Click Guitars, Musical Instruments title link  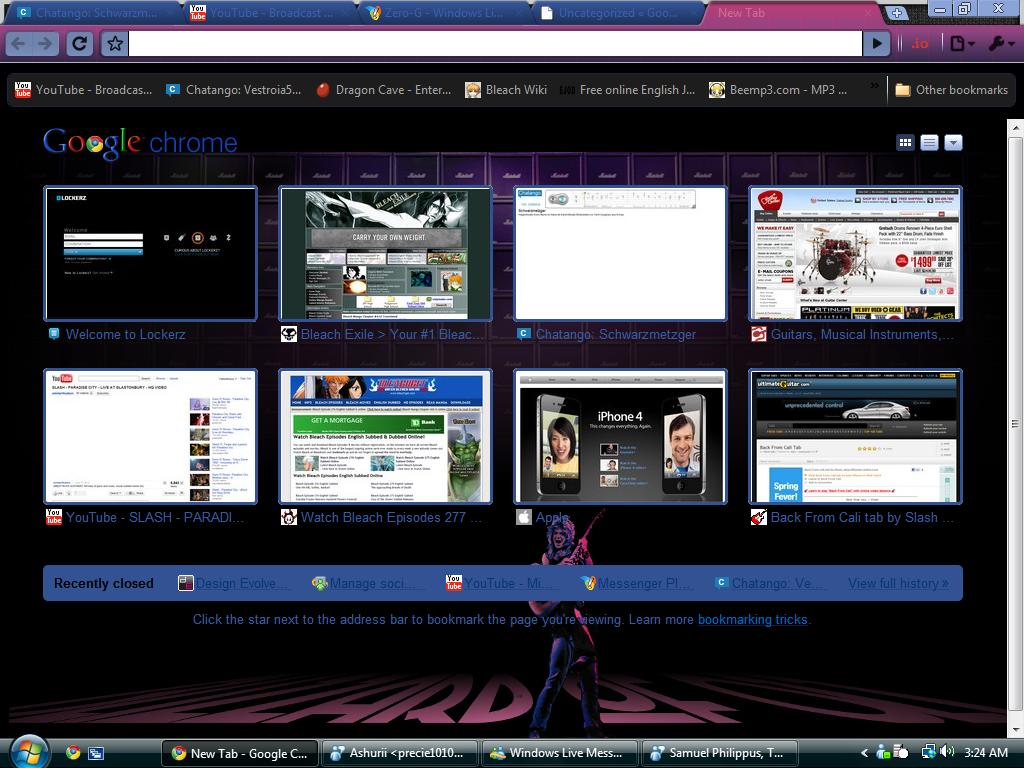click(862, 334)
